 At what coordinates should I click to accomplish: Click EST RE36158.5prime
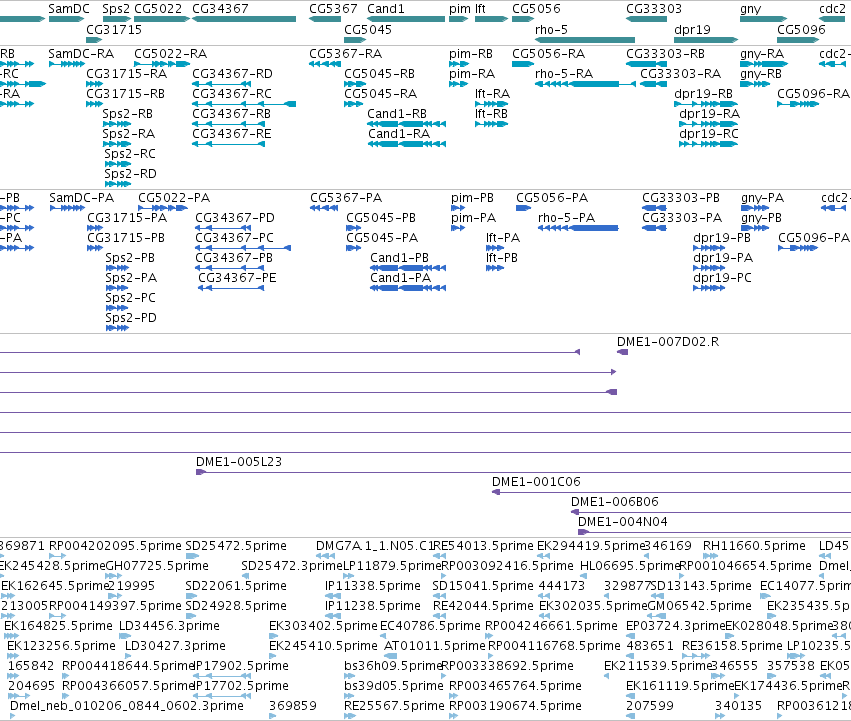tap(732, 646)
